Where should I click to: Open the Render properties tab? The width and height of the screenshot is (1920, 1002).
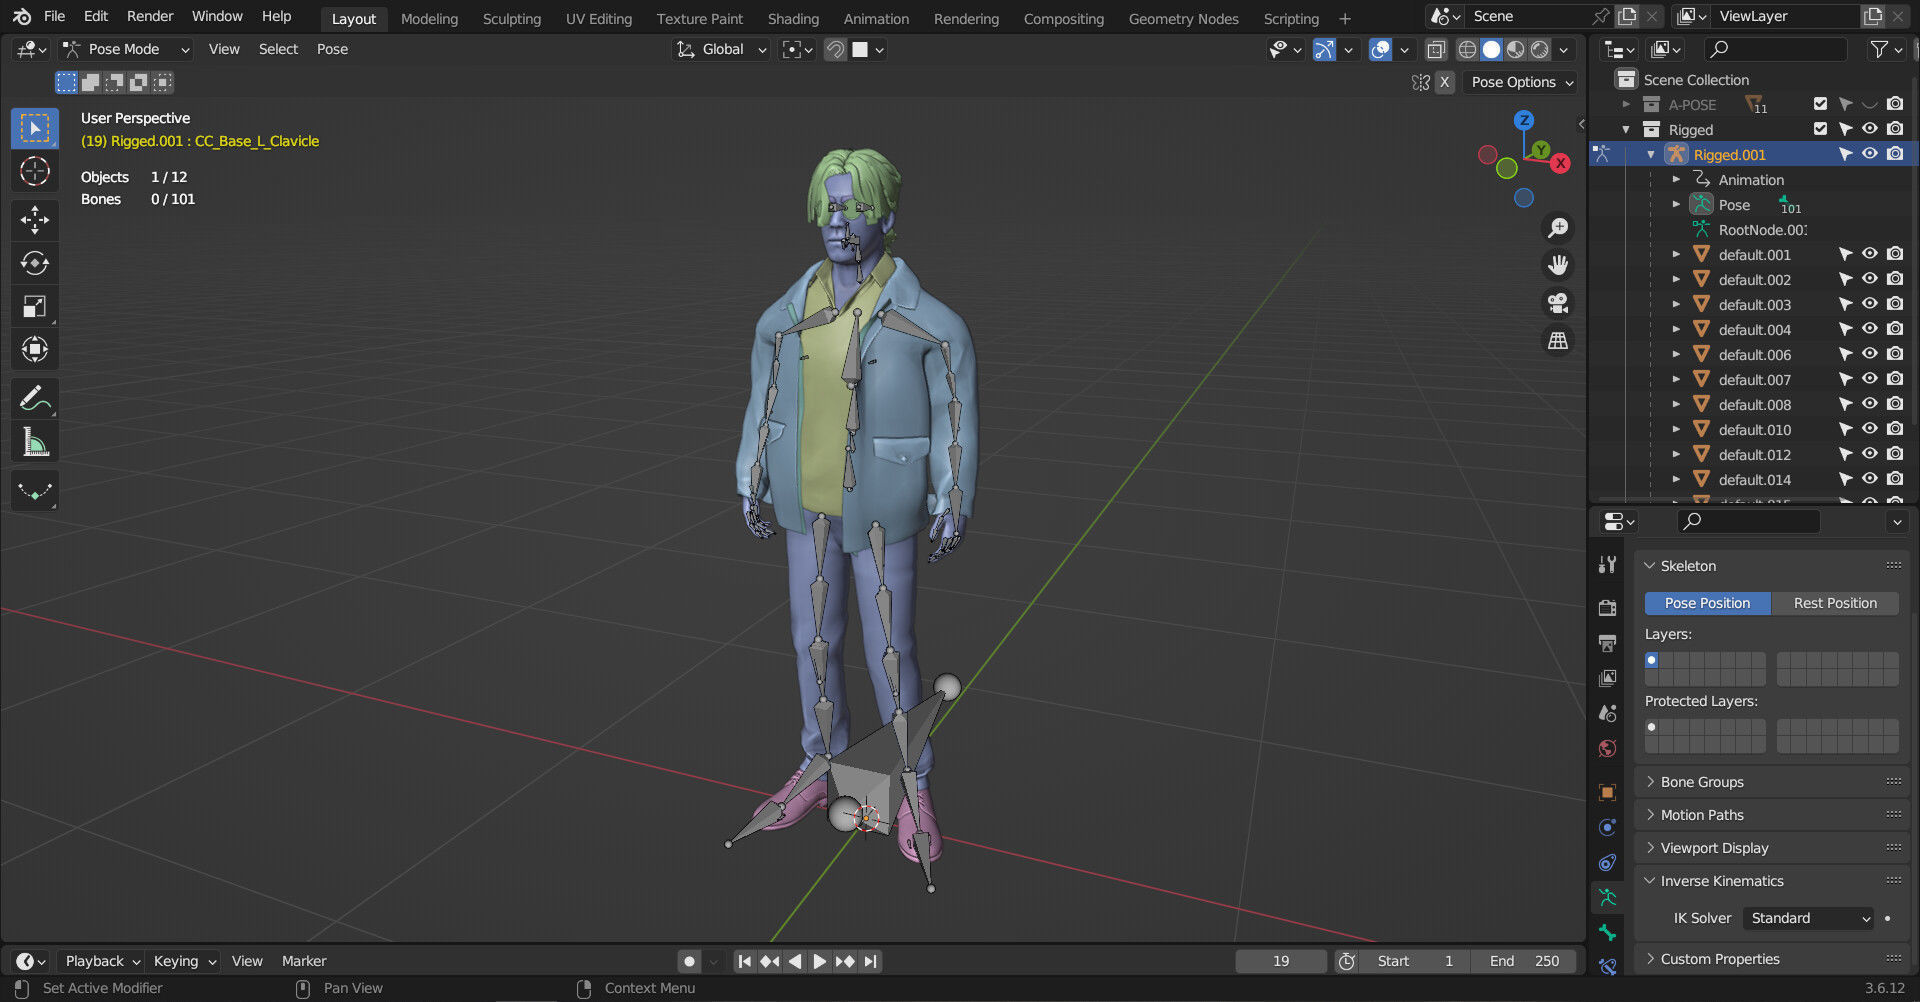click(1607, 608)
